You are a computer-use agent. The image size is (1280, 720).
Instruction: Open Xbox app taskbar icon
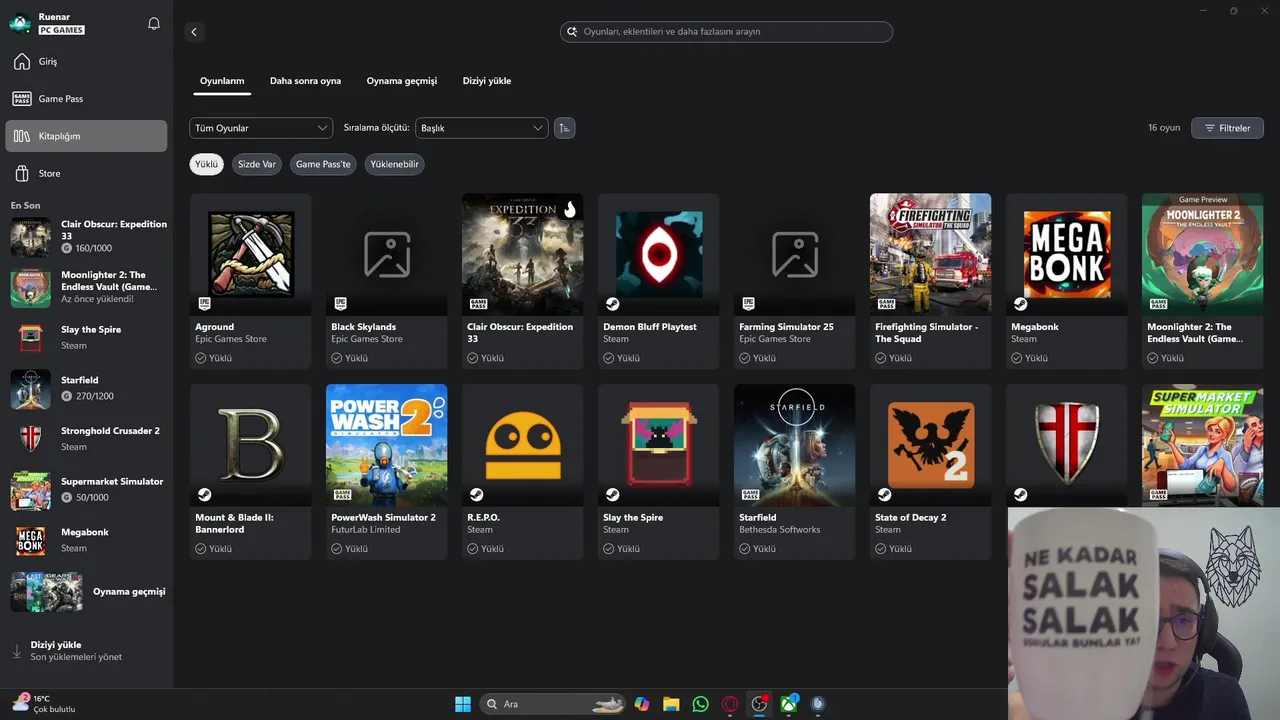(789, 704)
